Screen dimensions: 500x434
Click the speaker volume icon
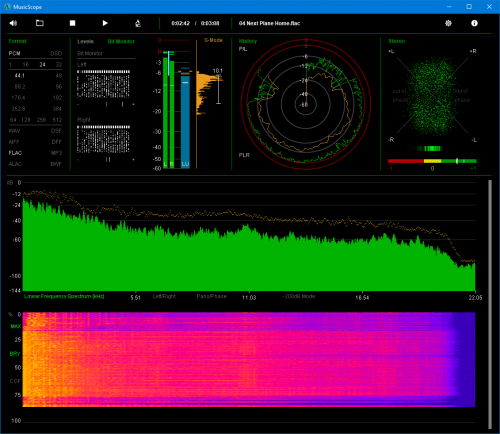point(13,23)
